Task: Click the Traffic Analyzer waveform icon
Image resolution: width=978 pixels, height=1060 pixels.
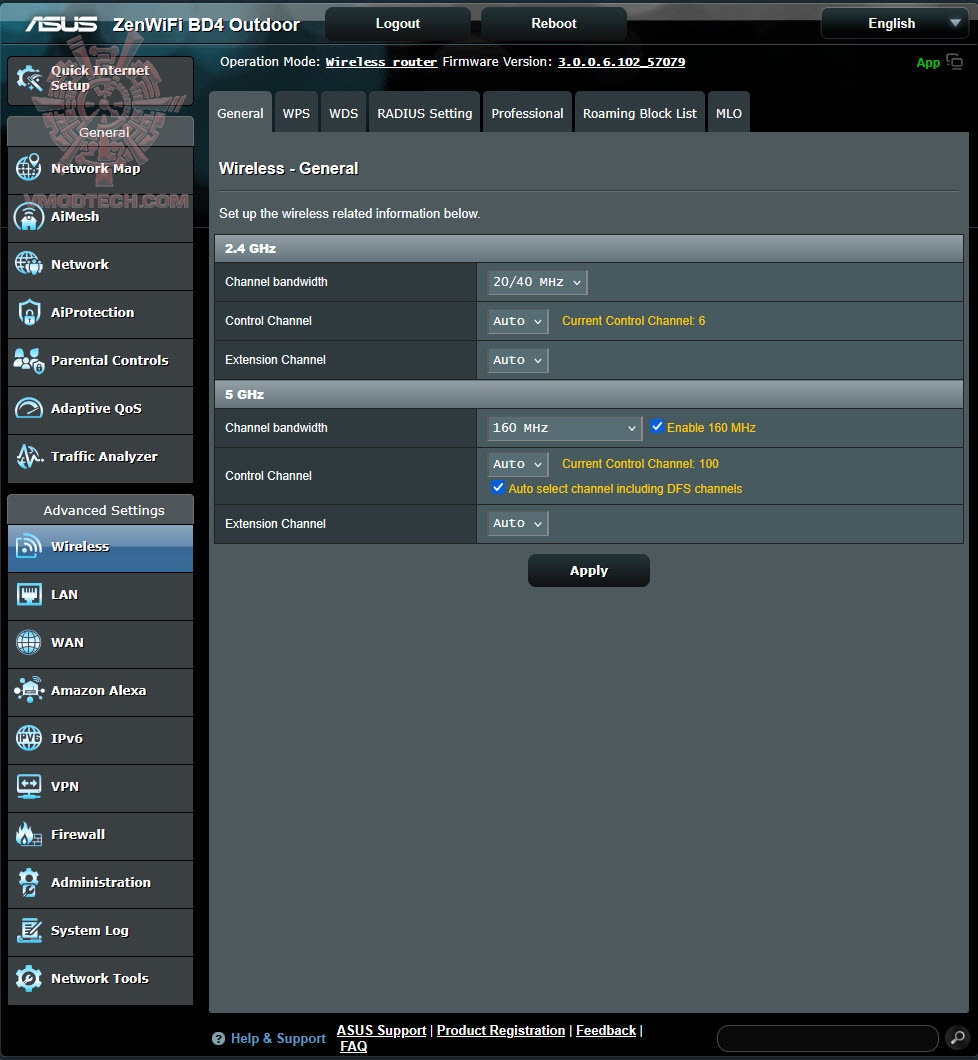Action: point(28,456)
